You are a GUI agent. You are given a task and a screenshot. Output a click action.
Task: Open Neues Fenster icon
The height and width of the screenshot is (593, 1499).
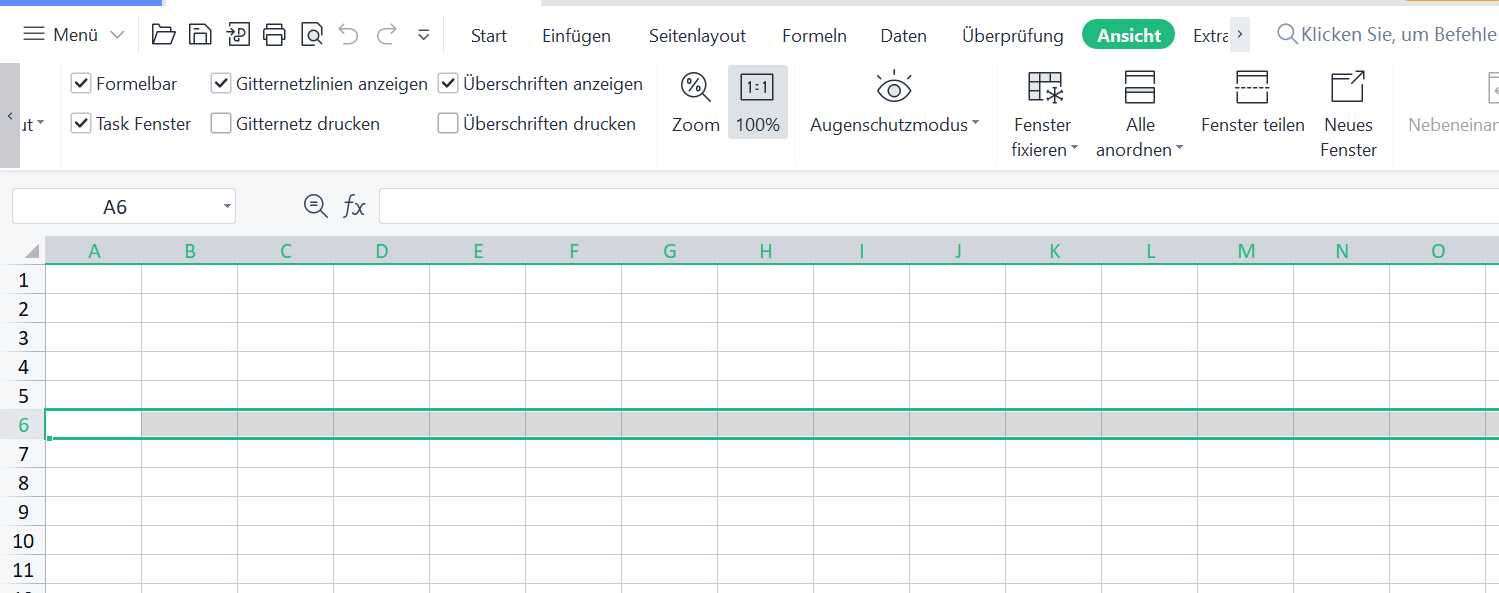[x=1348, y=88]
